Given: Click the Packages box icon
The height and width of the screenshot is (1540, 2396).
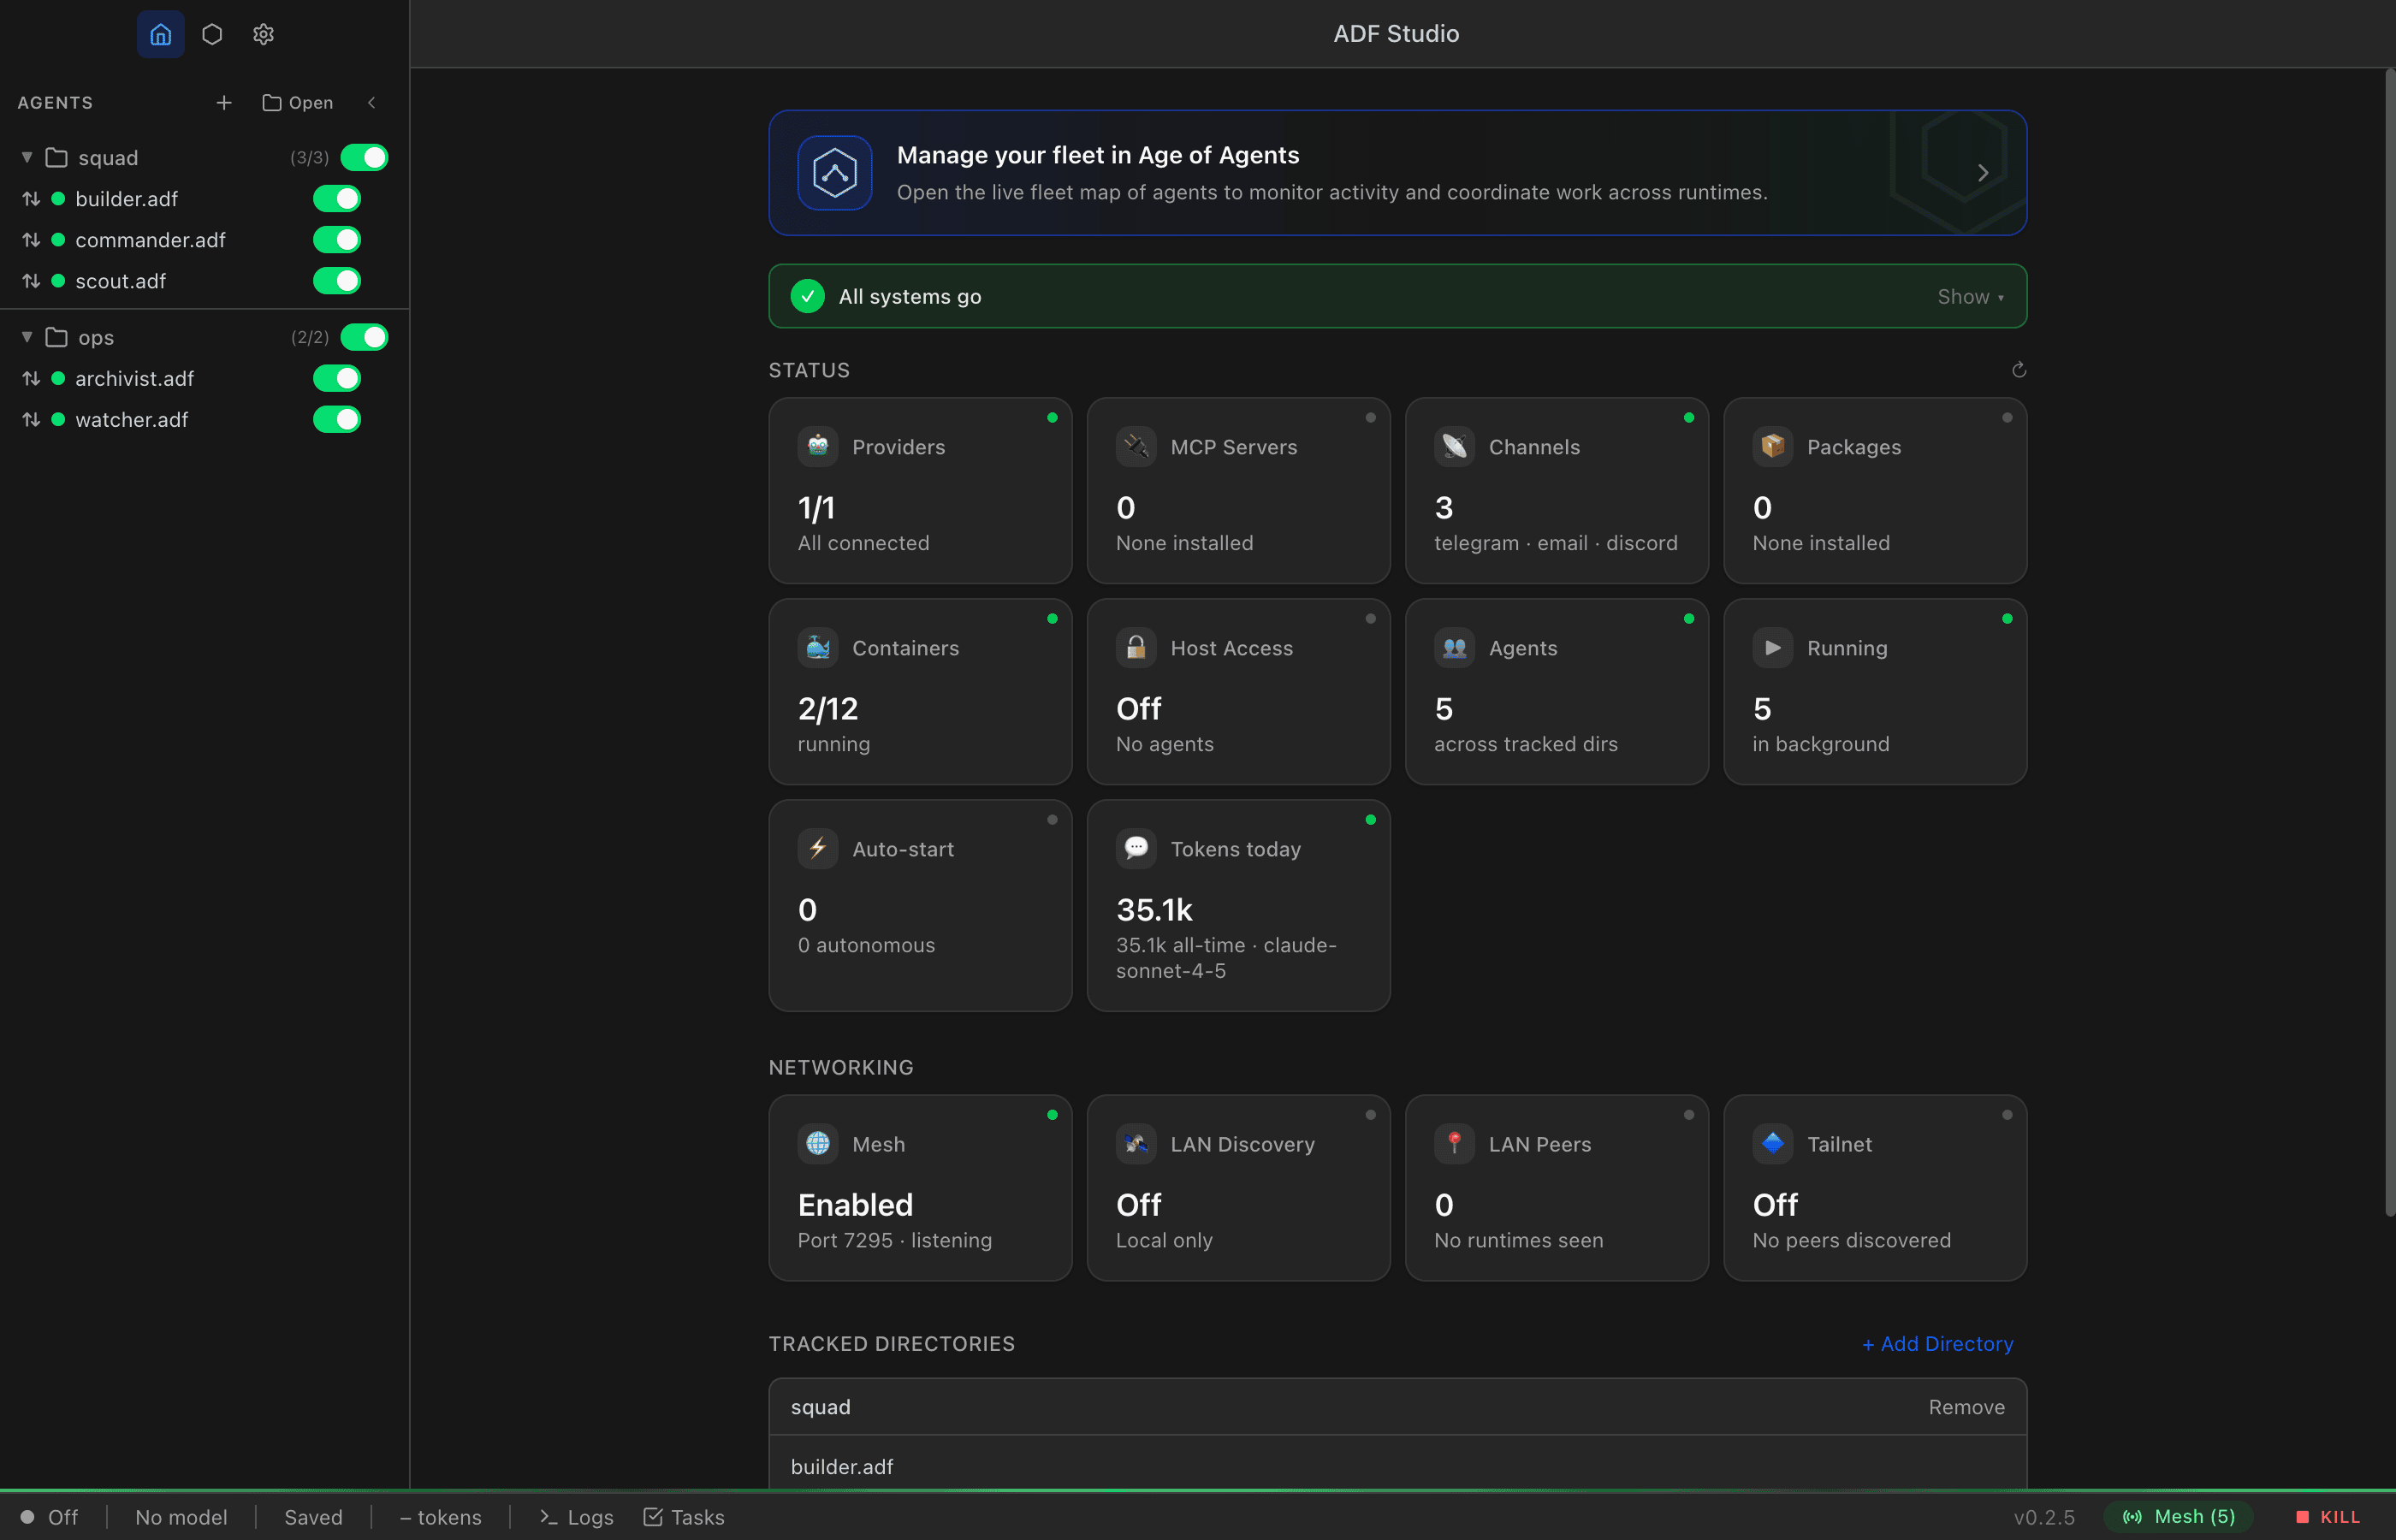Looking at the screenshot, I should pos(1772,446).
